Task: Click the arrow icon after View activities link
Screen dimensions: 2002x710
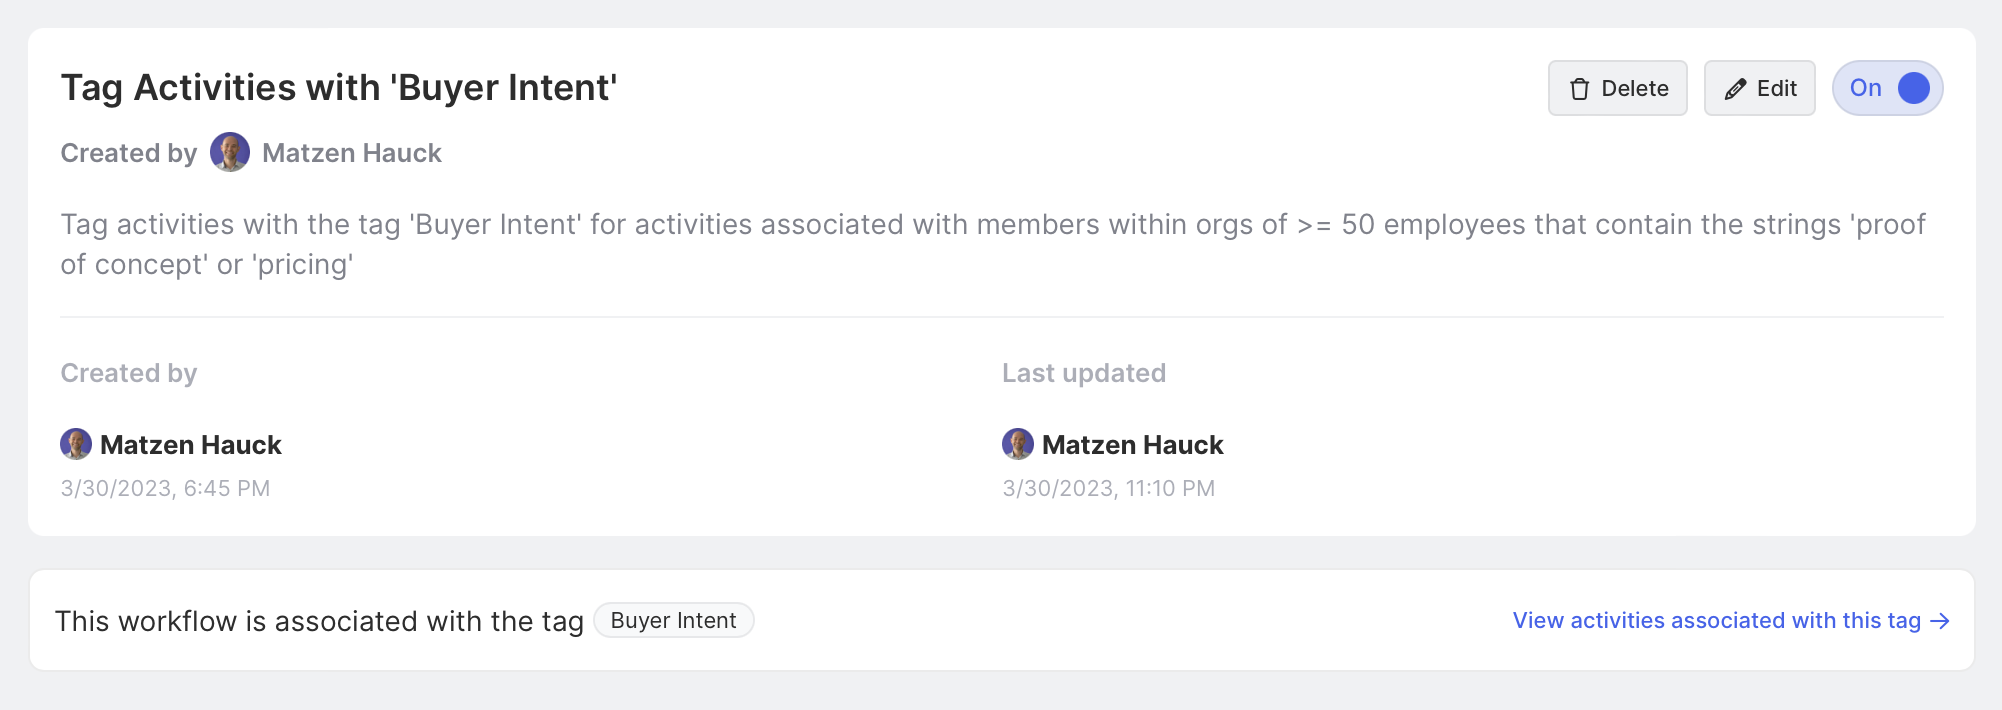Action: click(1940, 621)
